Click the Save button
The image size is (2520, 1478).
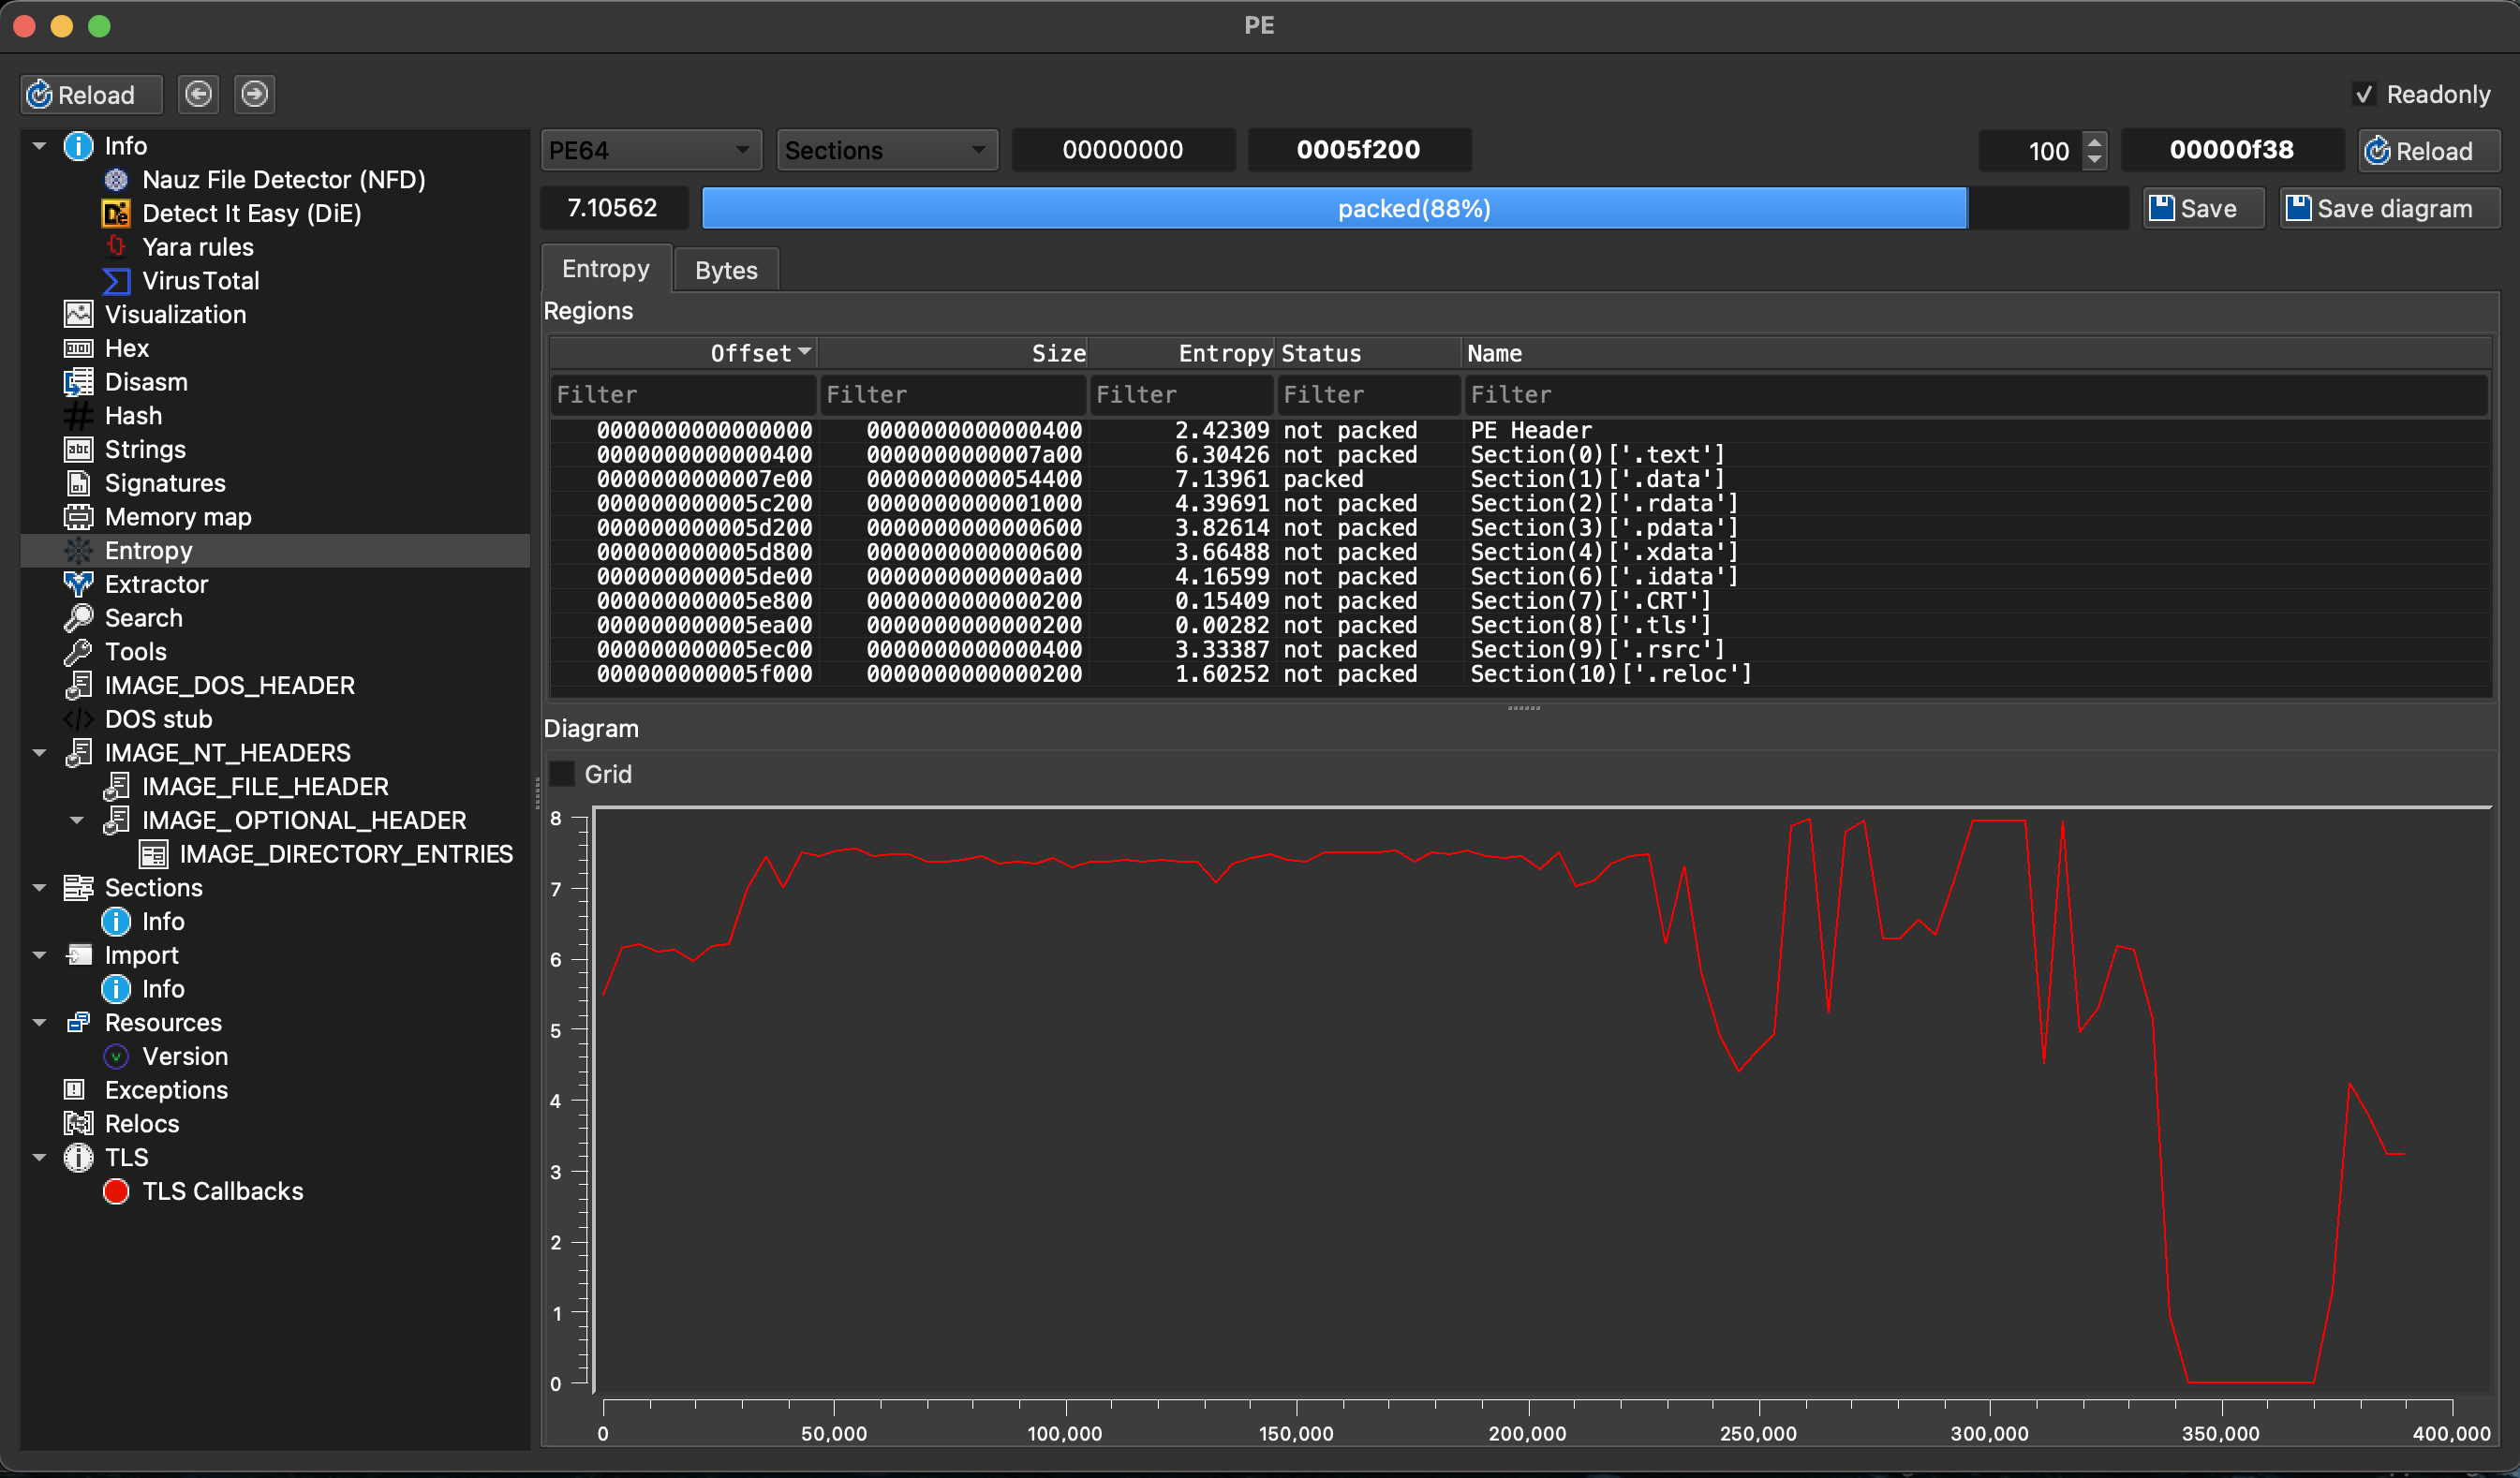pos(2203,208)
